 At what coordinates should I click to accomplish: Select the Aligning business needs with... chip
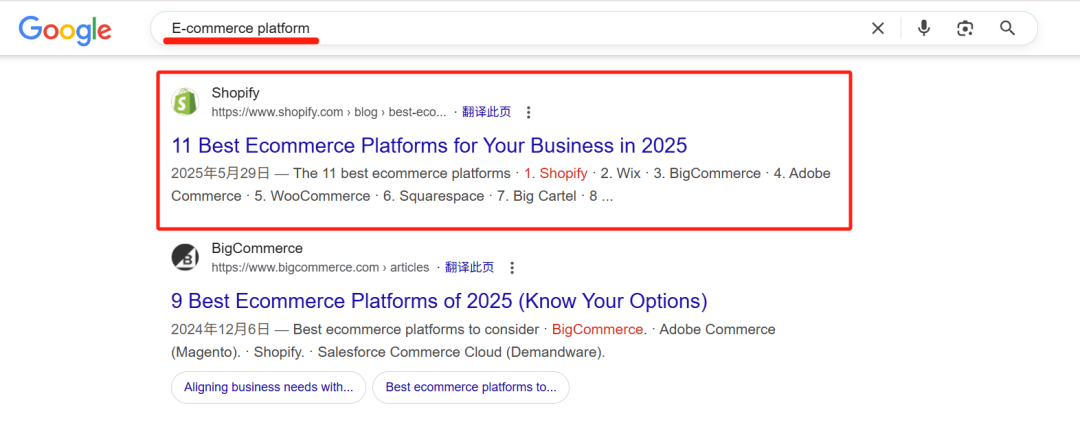click(x=269, y=387)
